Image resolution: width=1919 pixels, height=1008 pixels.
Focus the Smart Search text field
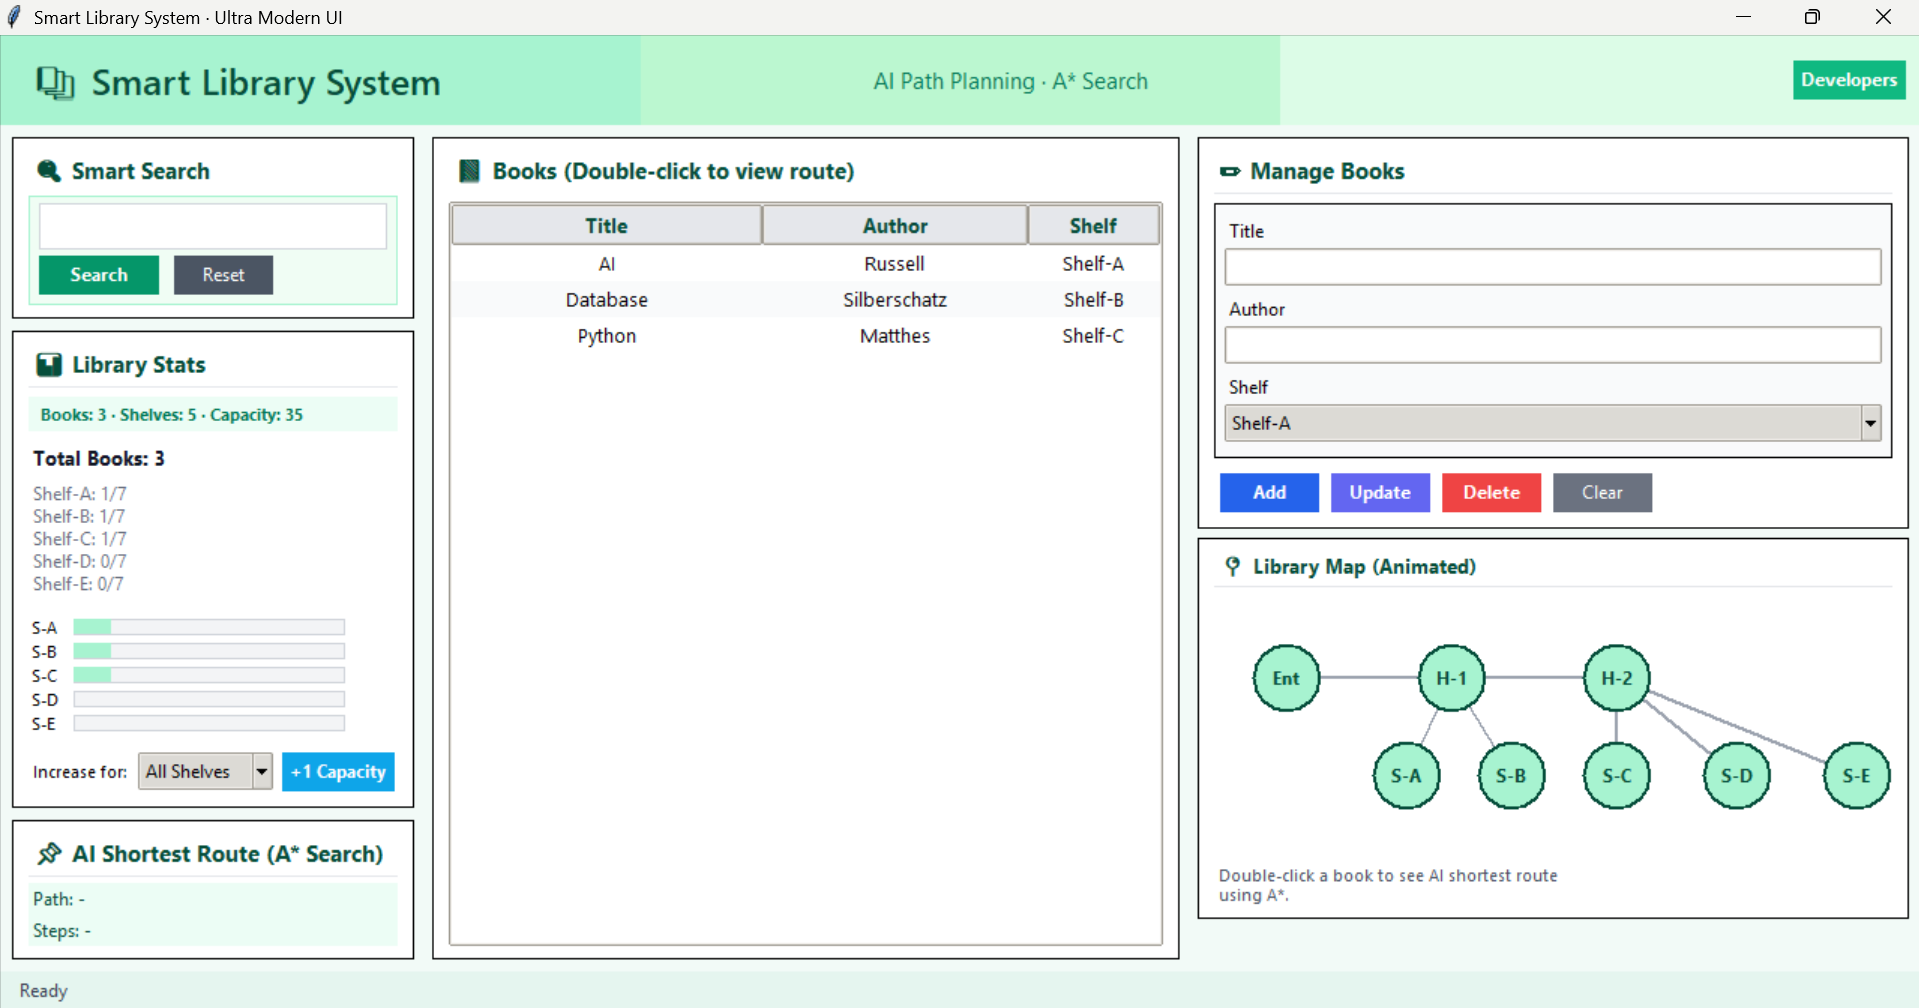213,227
